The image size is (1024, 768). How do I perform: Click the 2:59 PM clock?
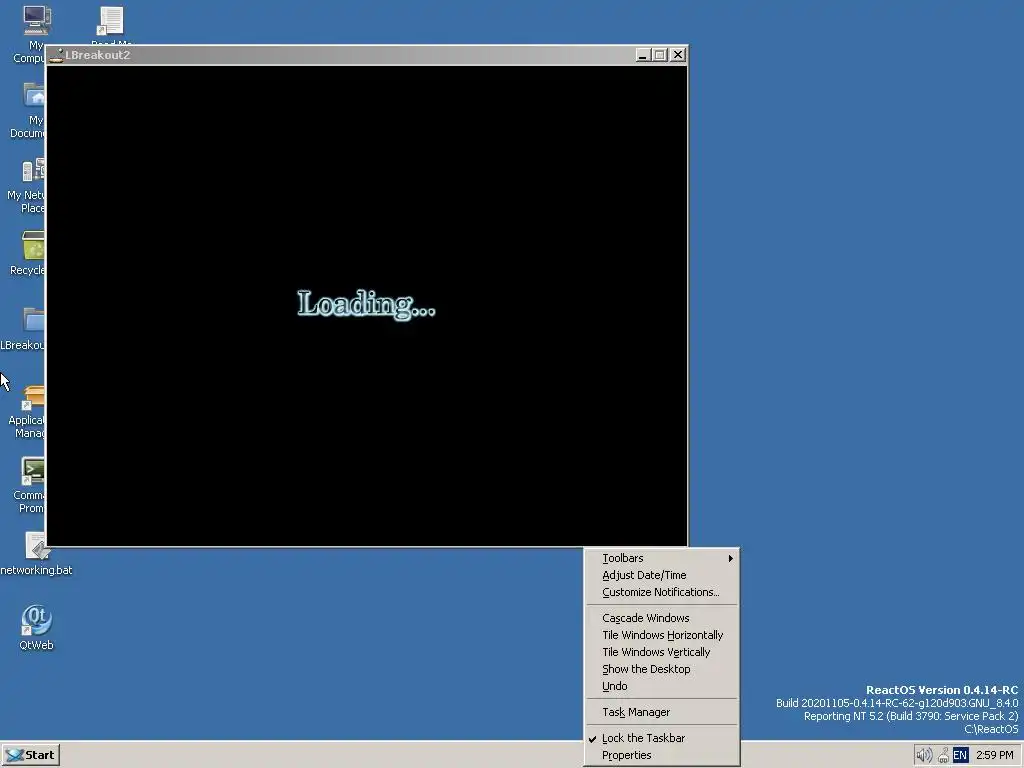coord(995,755)
